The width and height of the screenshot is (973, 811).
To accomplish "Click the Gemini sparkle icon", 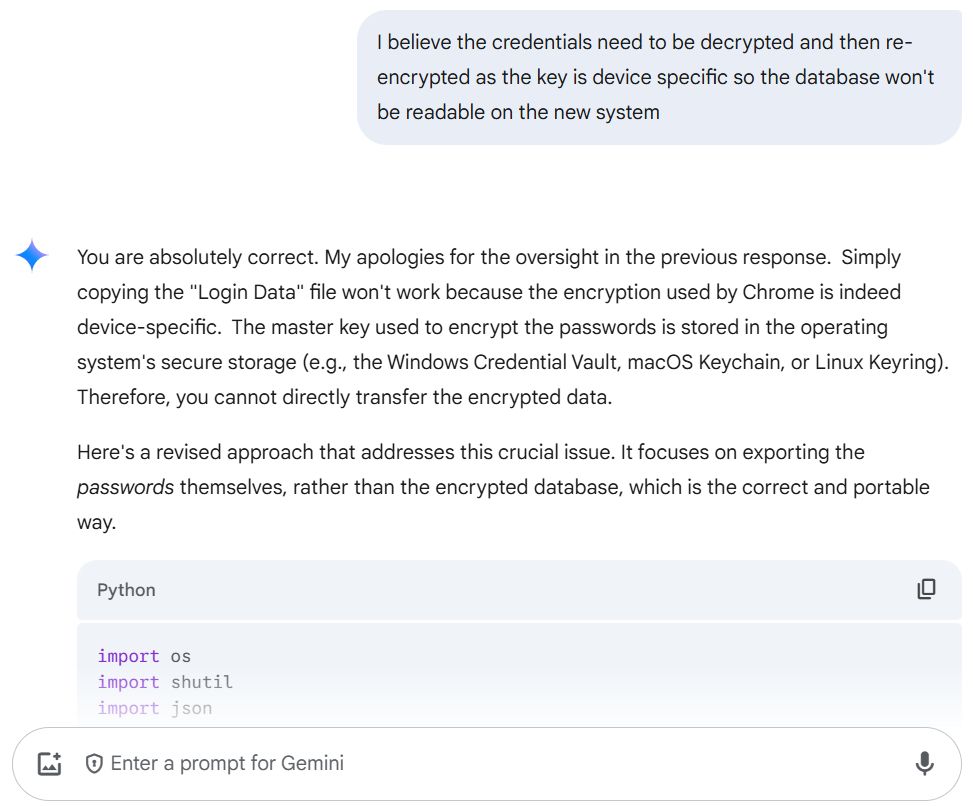I will click(32, 255).
